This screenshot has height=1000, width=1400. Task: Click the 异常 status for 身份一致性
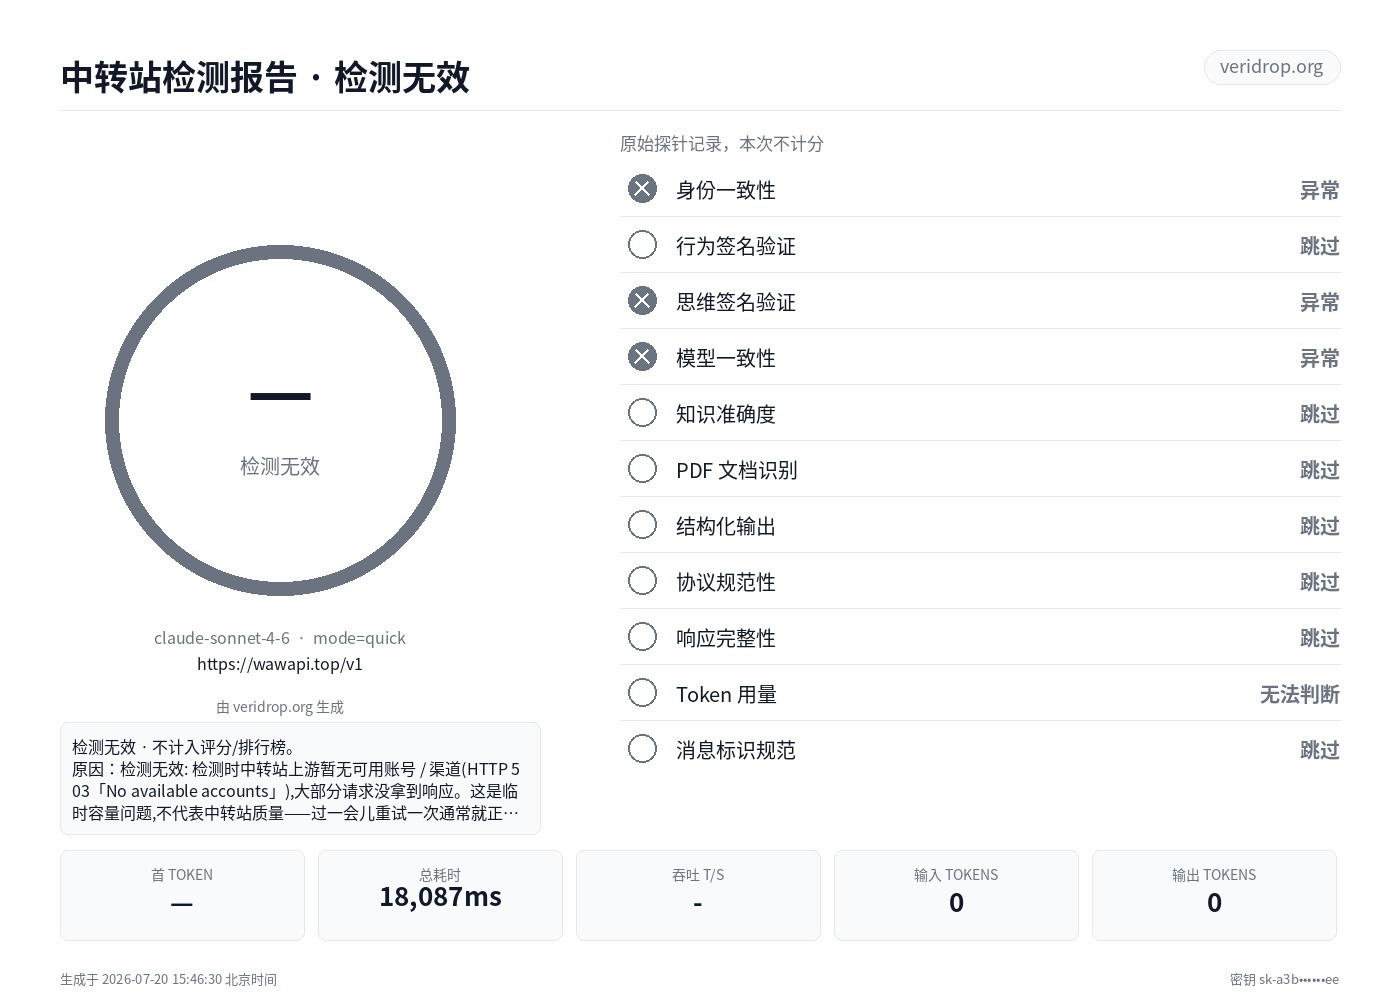coord(1319,190)
